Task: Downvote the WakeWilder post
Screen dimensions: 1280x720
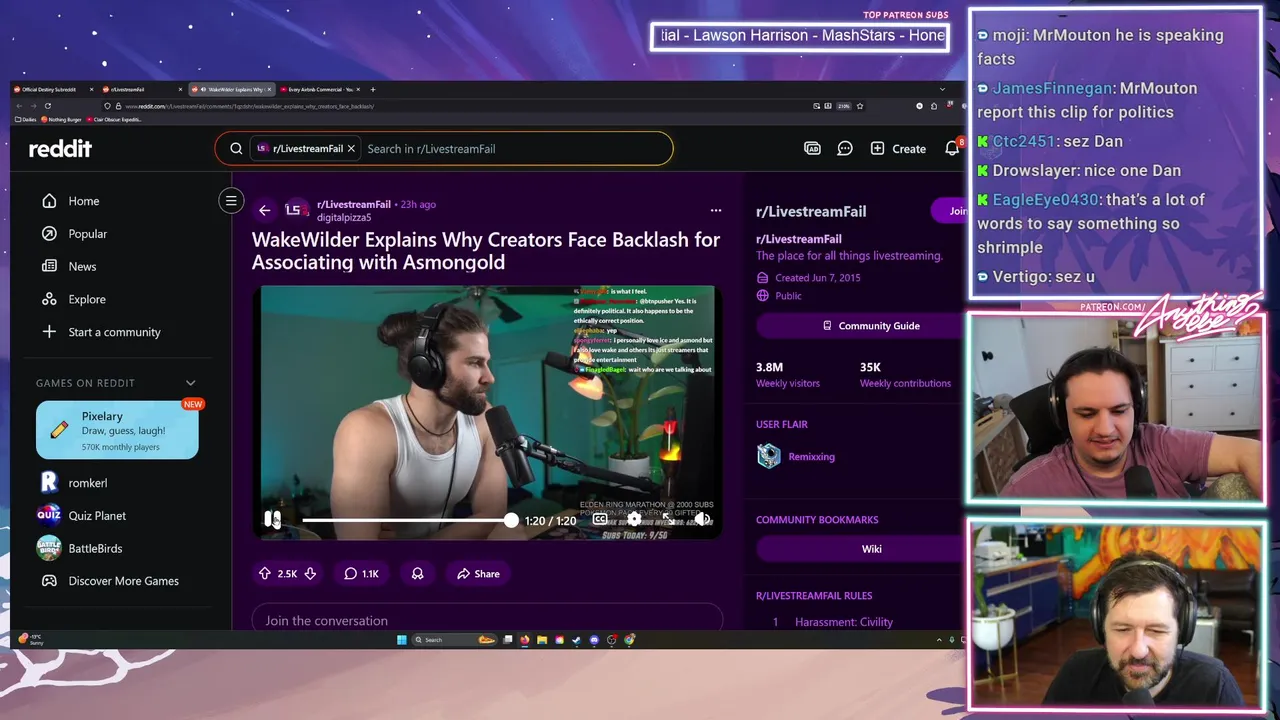Action: (x=310, y=574)
